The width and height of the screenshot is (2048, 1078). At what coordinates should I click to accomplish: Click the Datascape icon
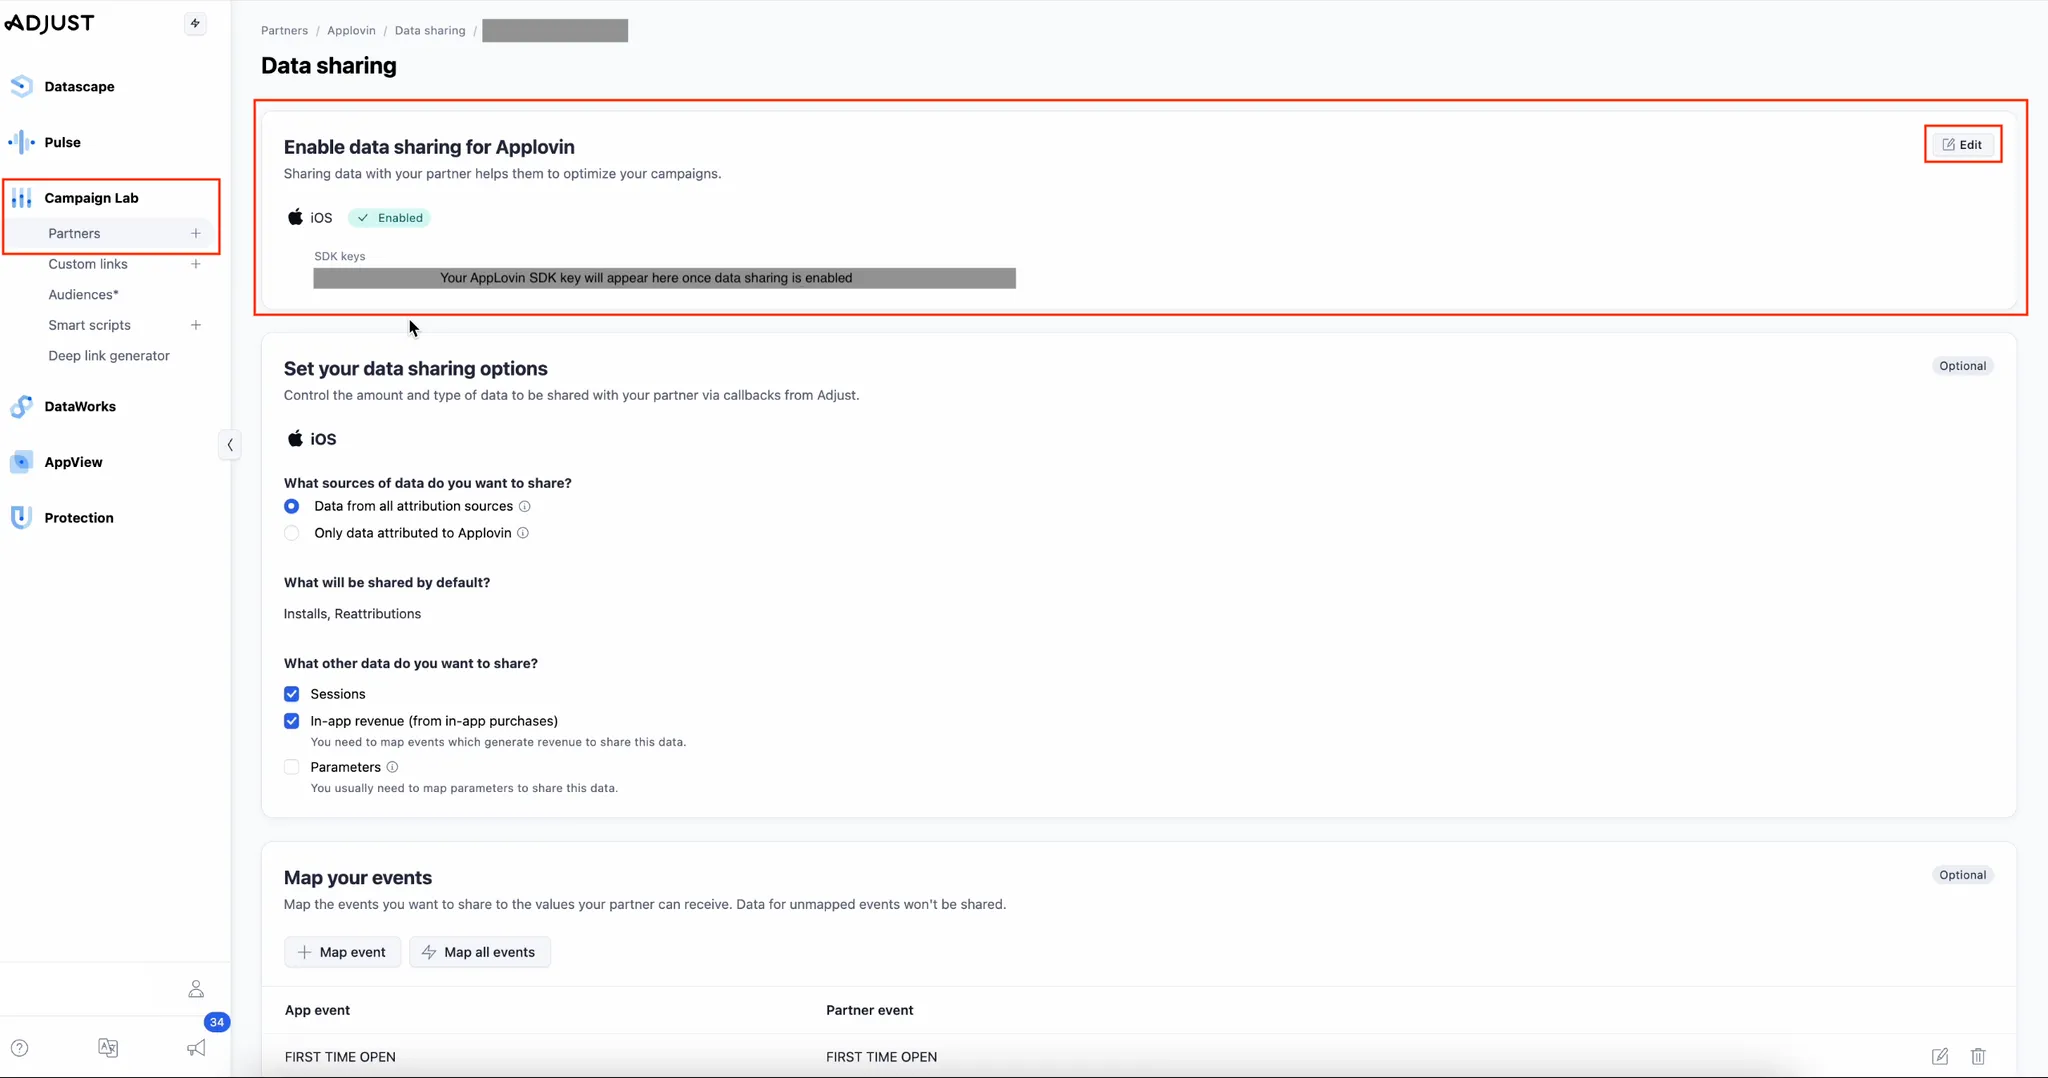point(21,87)
